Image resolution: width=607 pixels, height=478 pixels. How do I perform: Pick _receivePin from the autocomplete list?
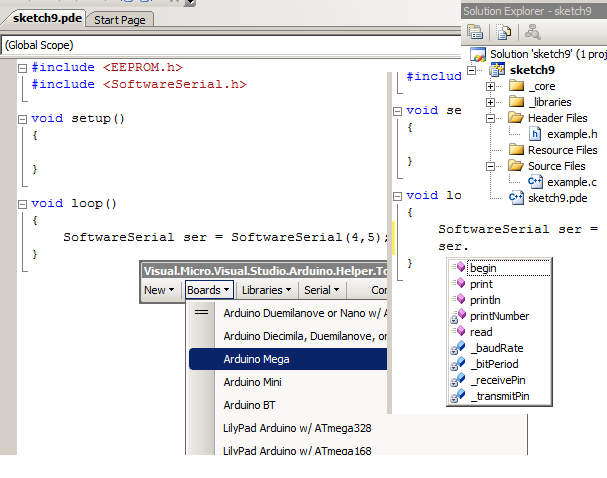(498, 380)
